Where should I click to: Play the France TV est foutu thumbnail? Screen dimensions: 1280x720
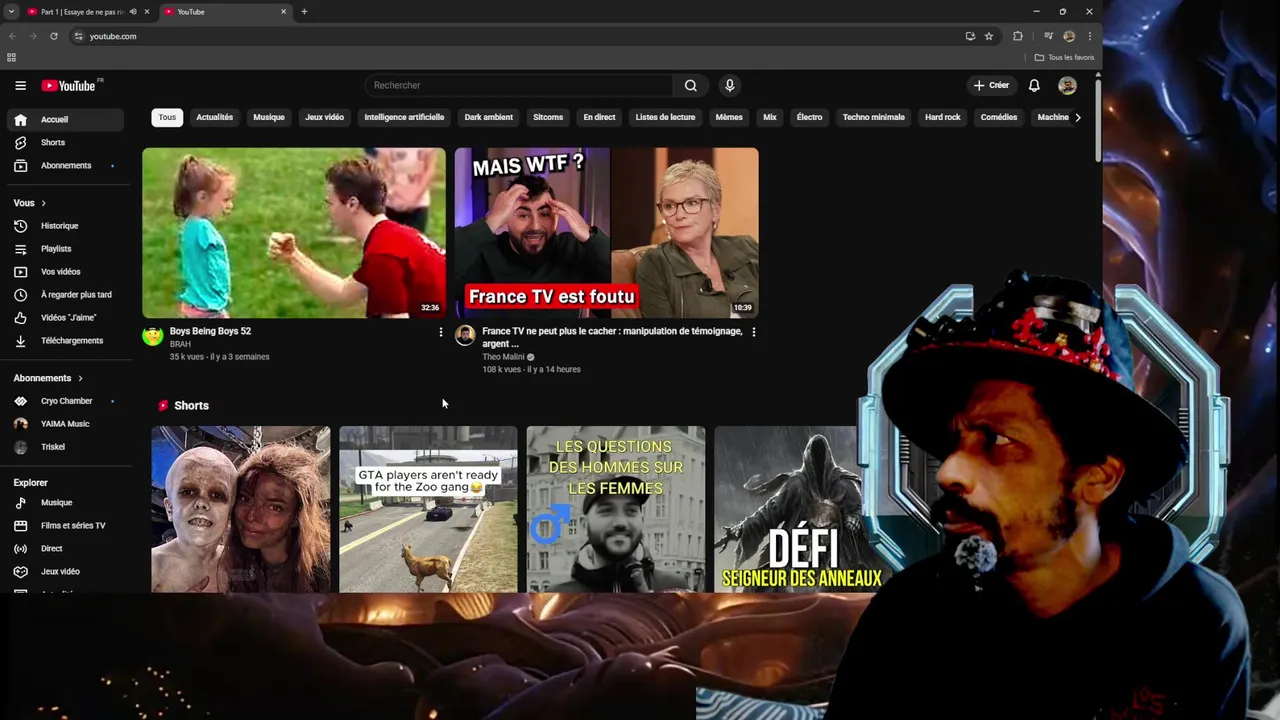pos(607,233)
